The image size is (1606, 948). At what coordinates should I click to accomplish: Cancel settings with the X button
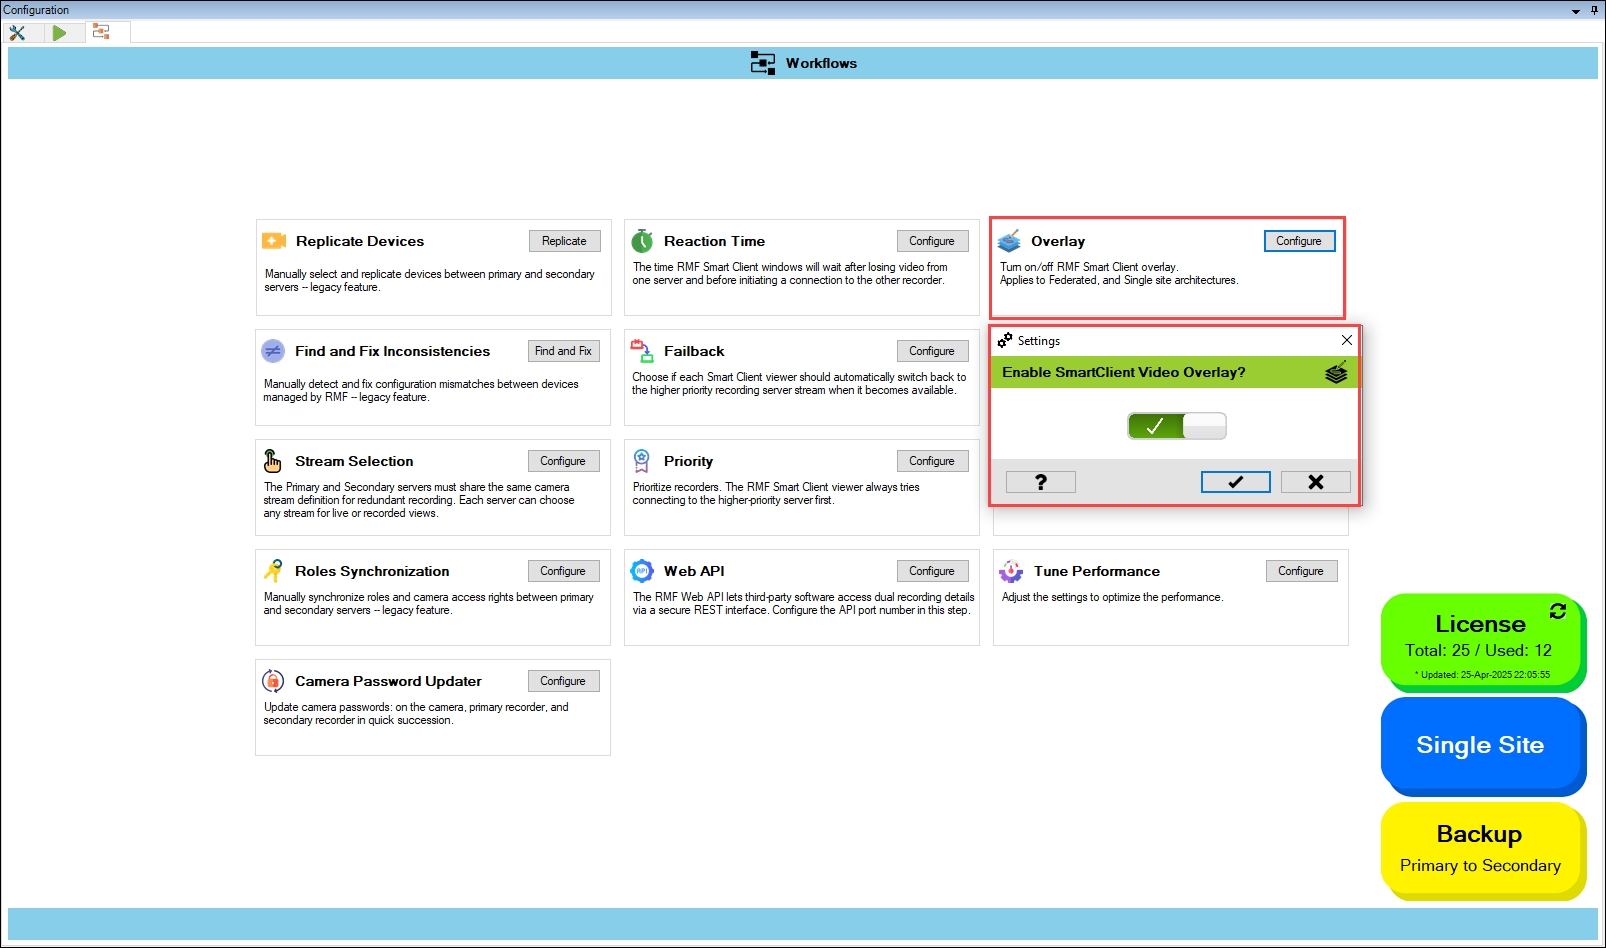(x=1315, y=482)
